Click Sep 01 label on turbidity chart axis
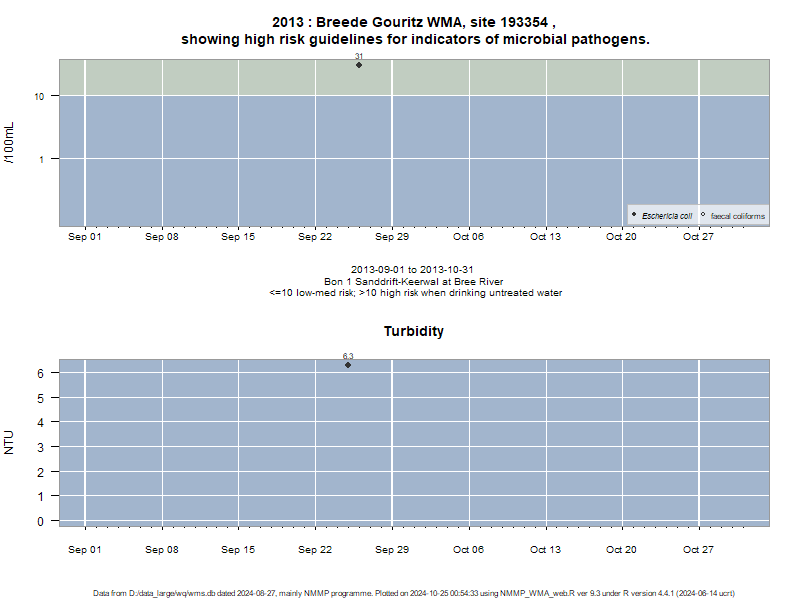 (85, 549)
